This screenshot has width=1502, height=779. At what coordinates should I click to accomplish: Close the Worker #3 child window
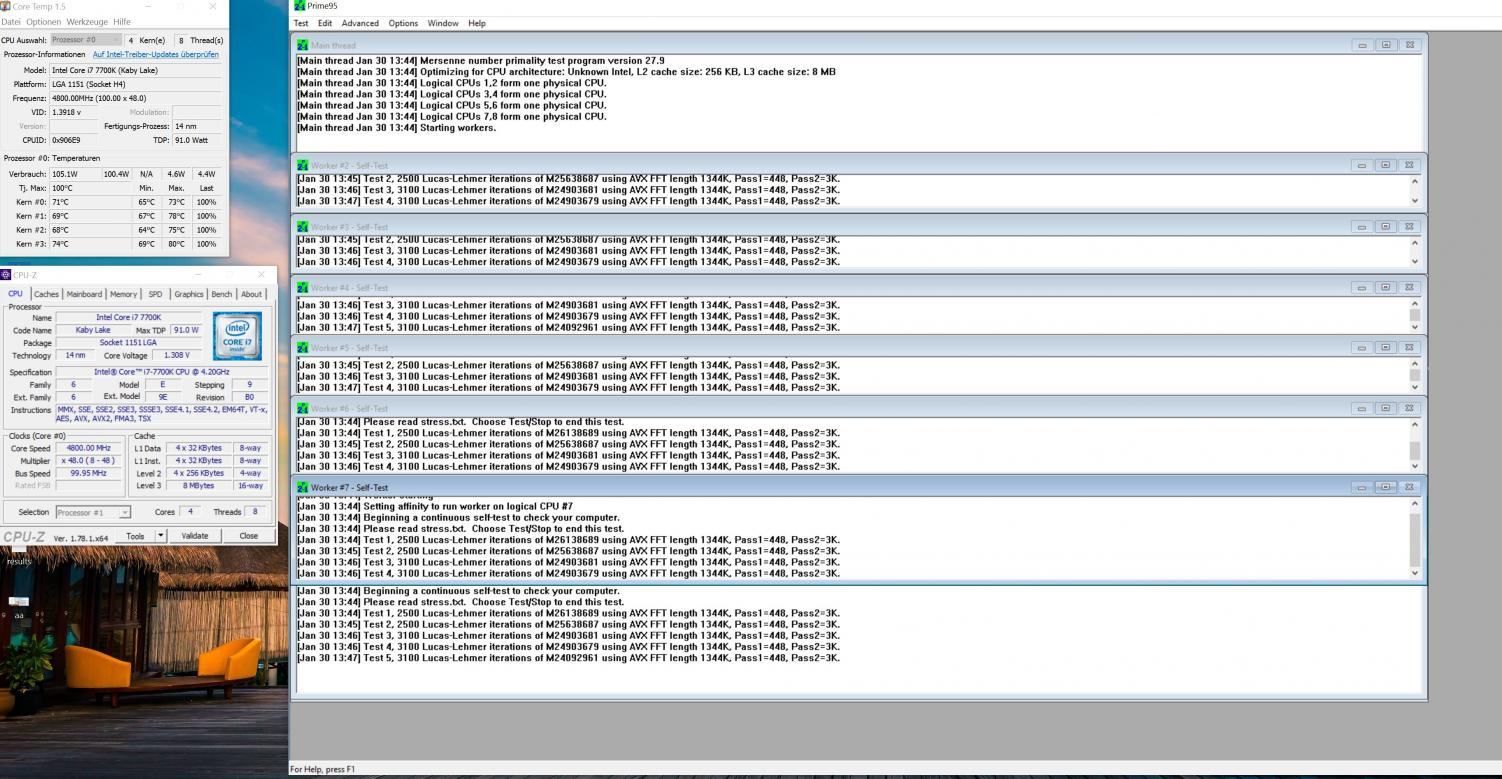[x=1409, y=227]
